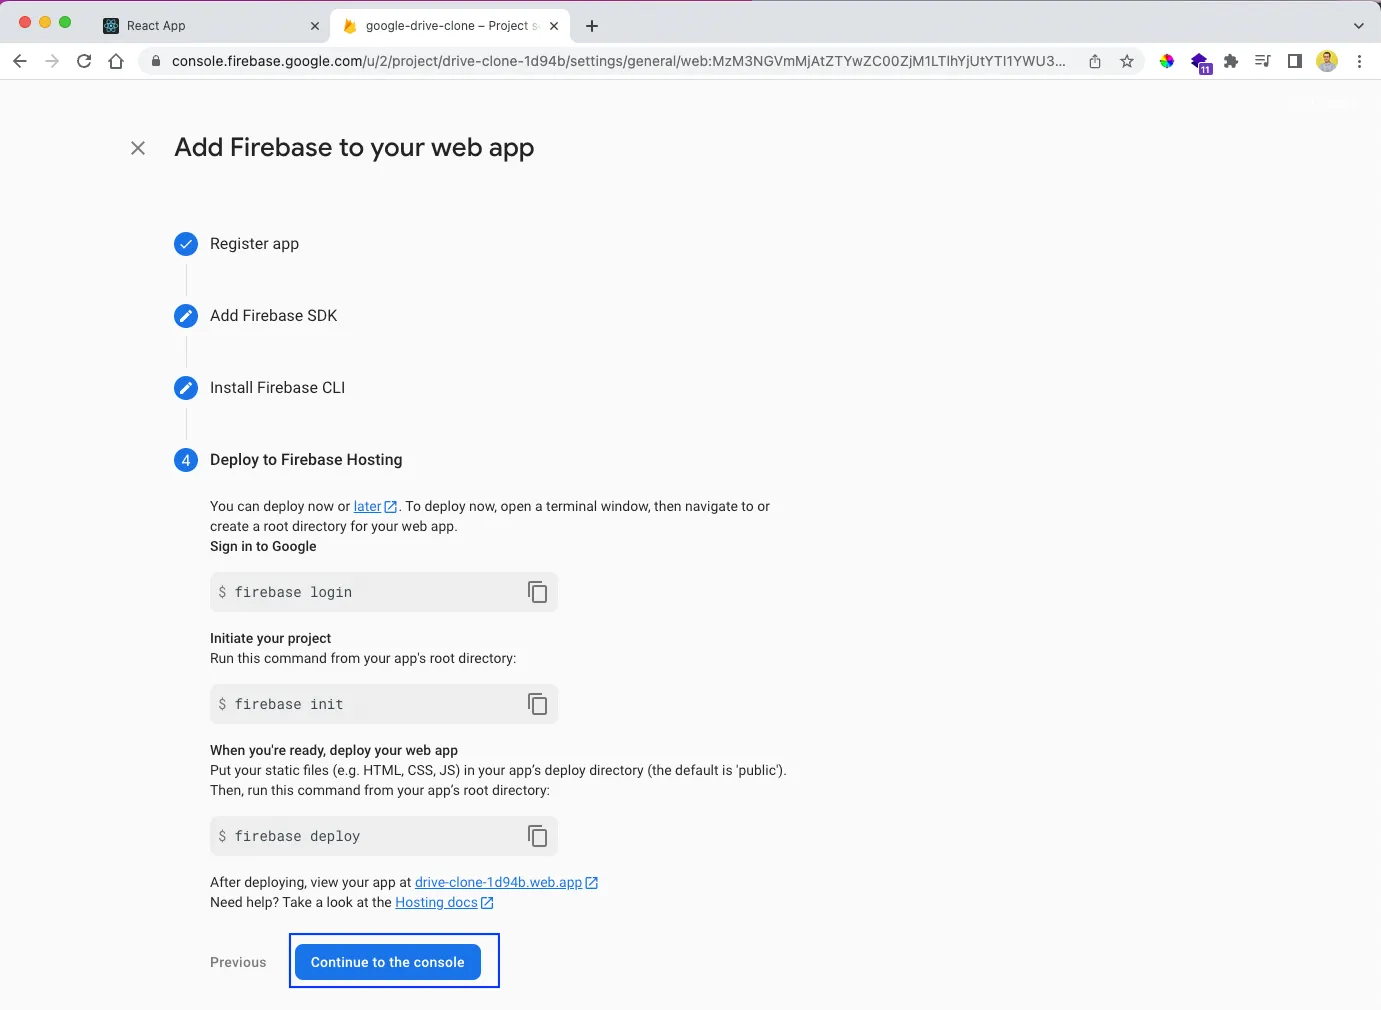This screenshot has width=1381, height=1010.
Task: Open the media controls icon
Action: click(x=1263, y=61)
